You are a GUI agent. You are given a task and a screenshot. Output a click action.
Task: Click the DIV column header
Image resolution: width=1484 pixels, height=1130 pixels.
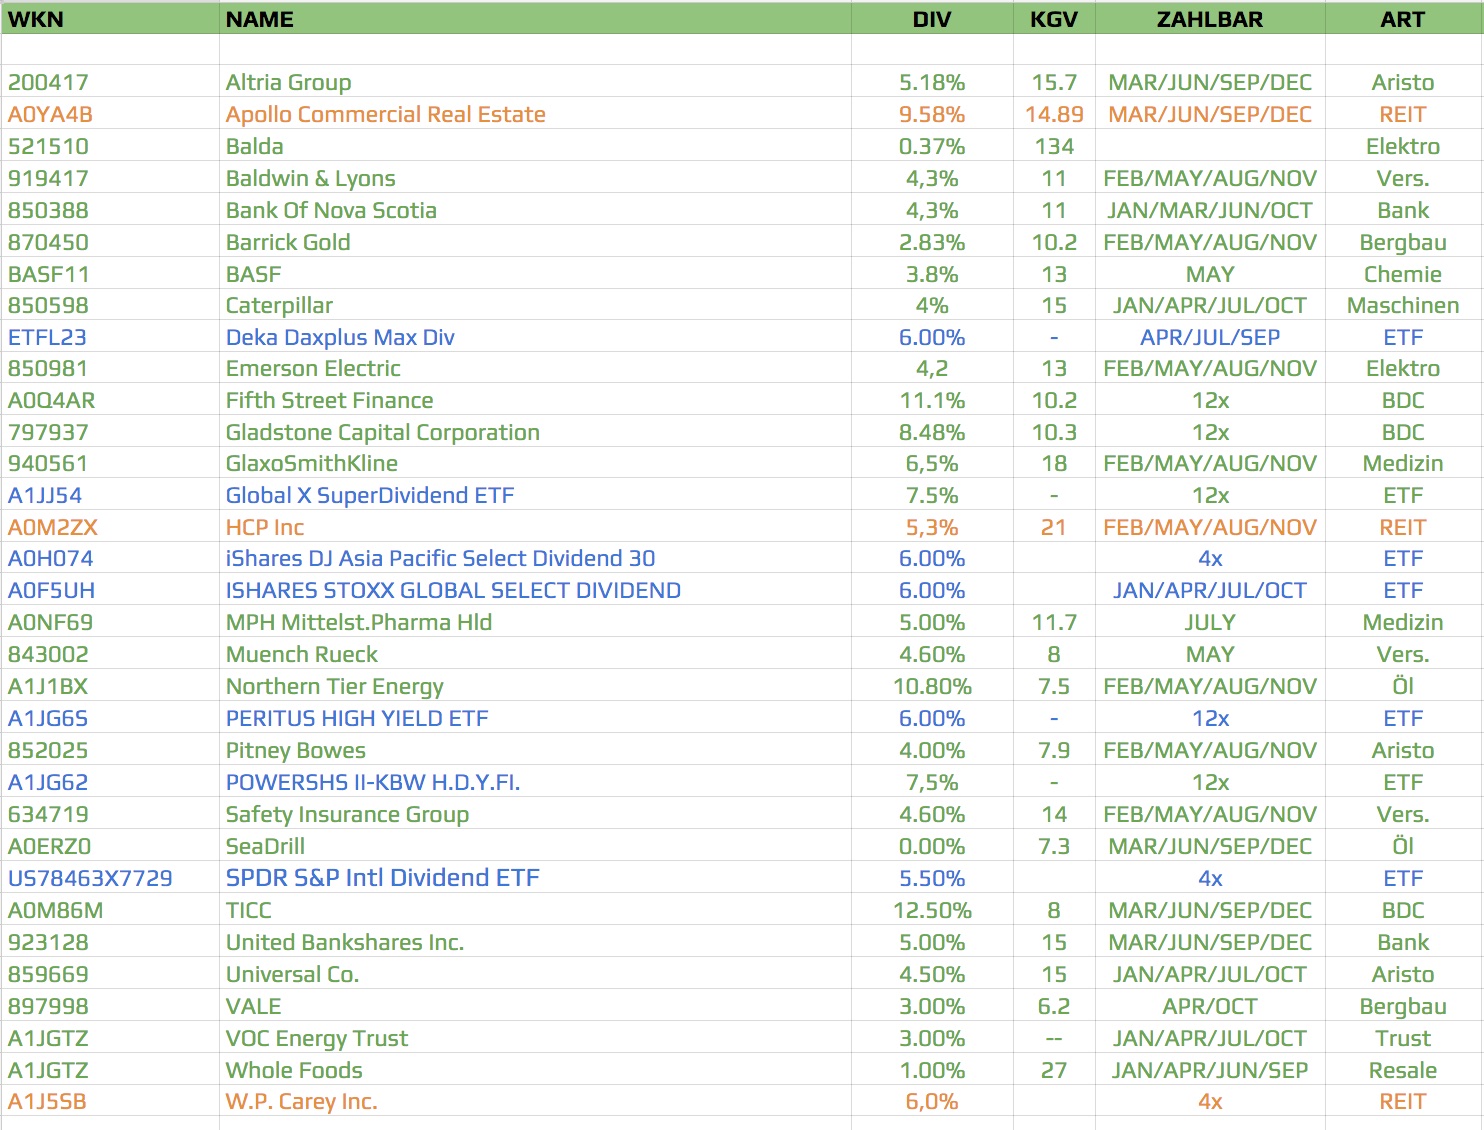pyautogui.click(x=932, y=19)
